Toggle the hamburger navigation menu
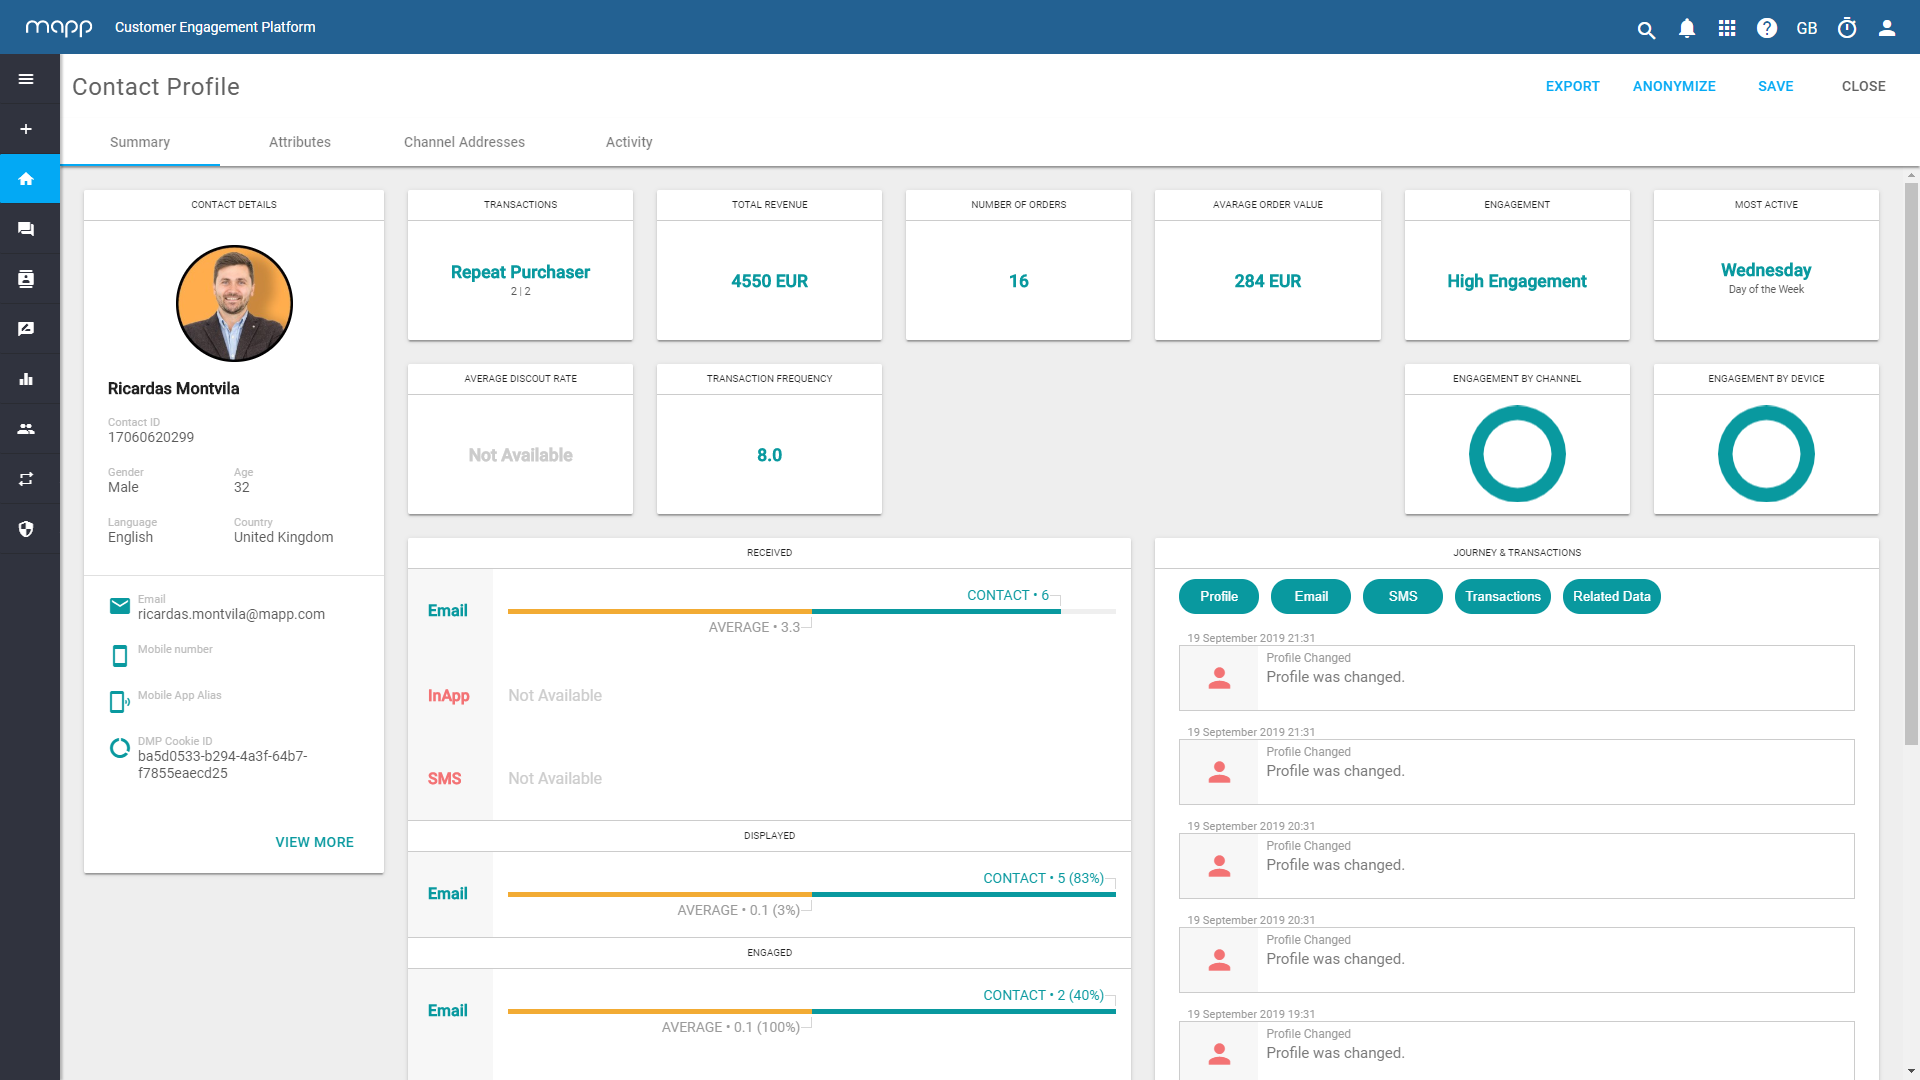This screenshot has height=1080, width=1920. [26, 79]
